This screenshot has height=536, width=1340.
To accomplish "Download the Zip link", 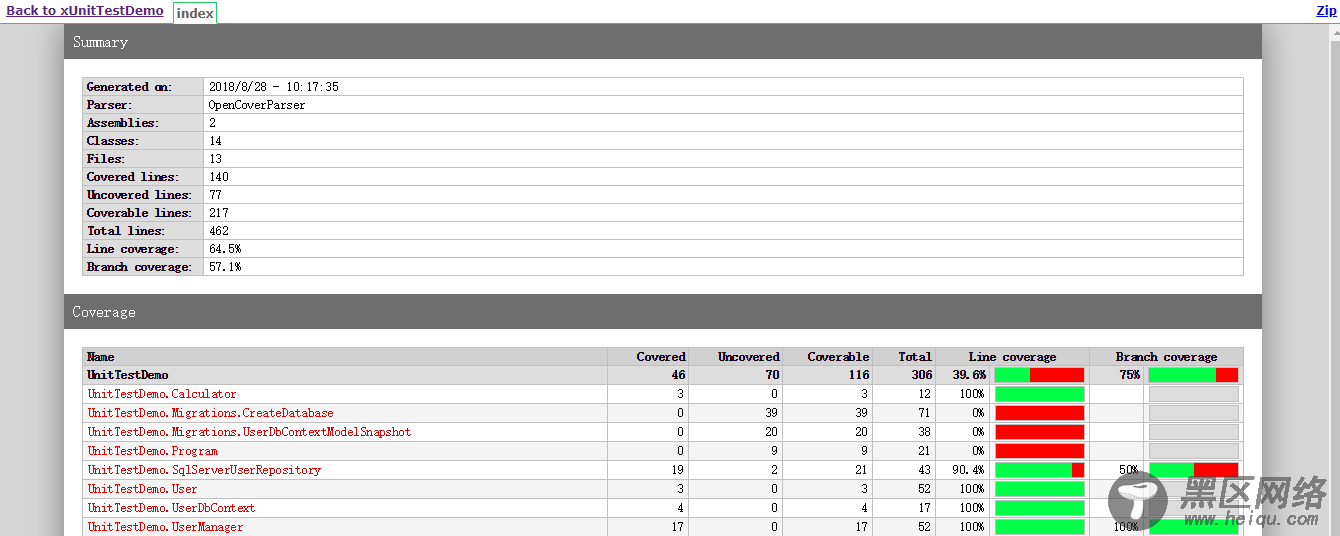I will 1326,11.
